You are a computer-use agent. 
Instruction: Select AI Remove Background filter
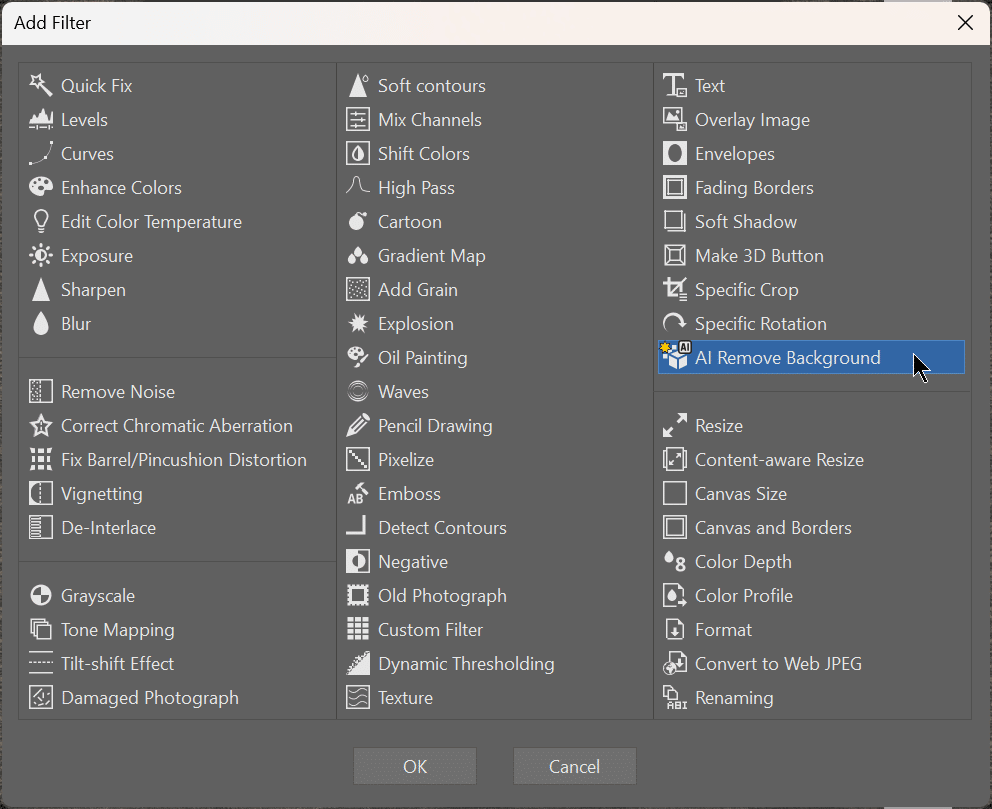[787, 357]
